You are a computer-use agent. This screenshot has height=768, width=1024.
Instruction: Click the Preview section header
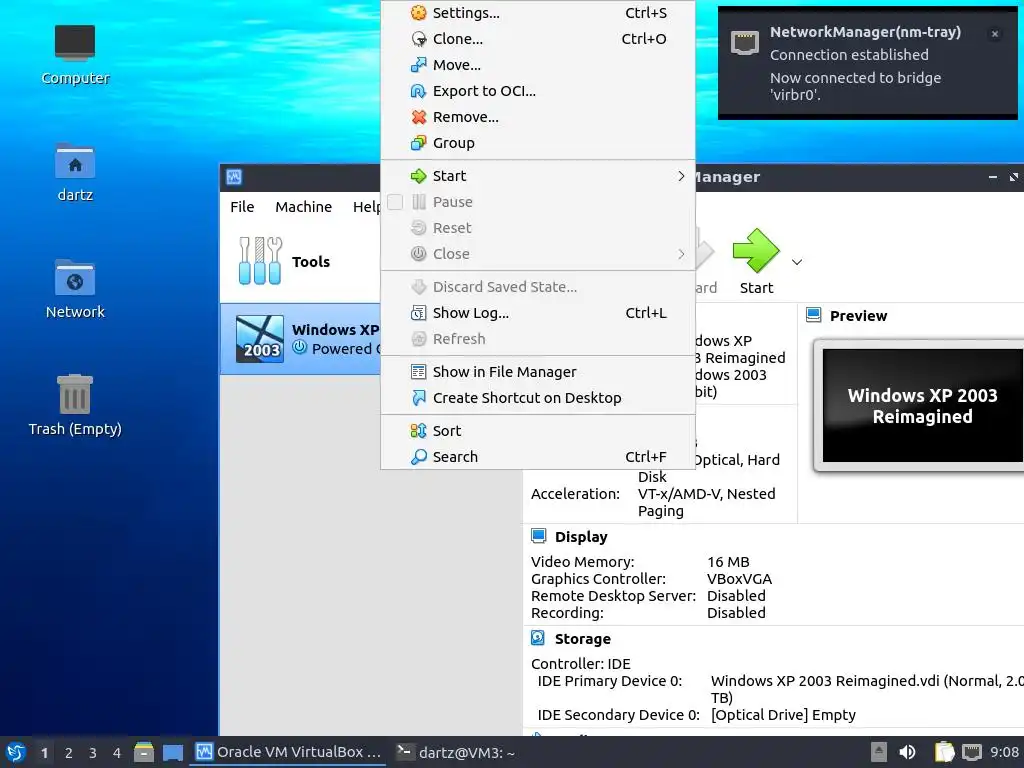pos(858,316)
